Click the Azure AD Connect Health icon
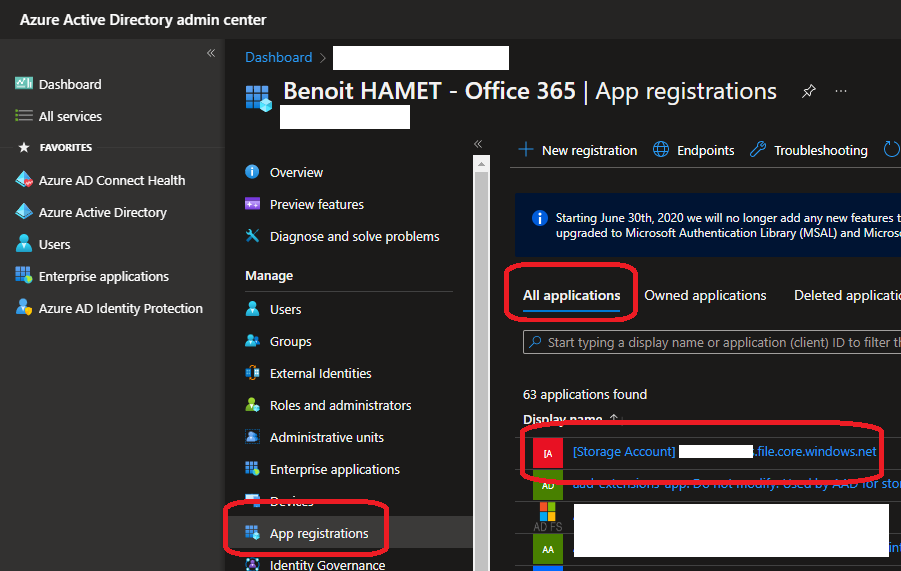901x571 pixels. 24,180
